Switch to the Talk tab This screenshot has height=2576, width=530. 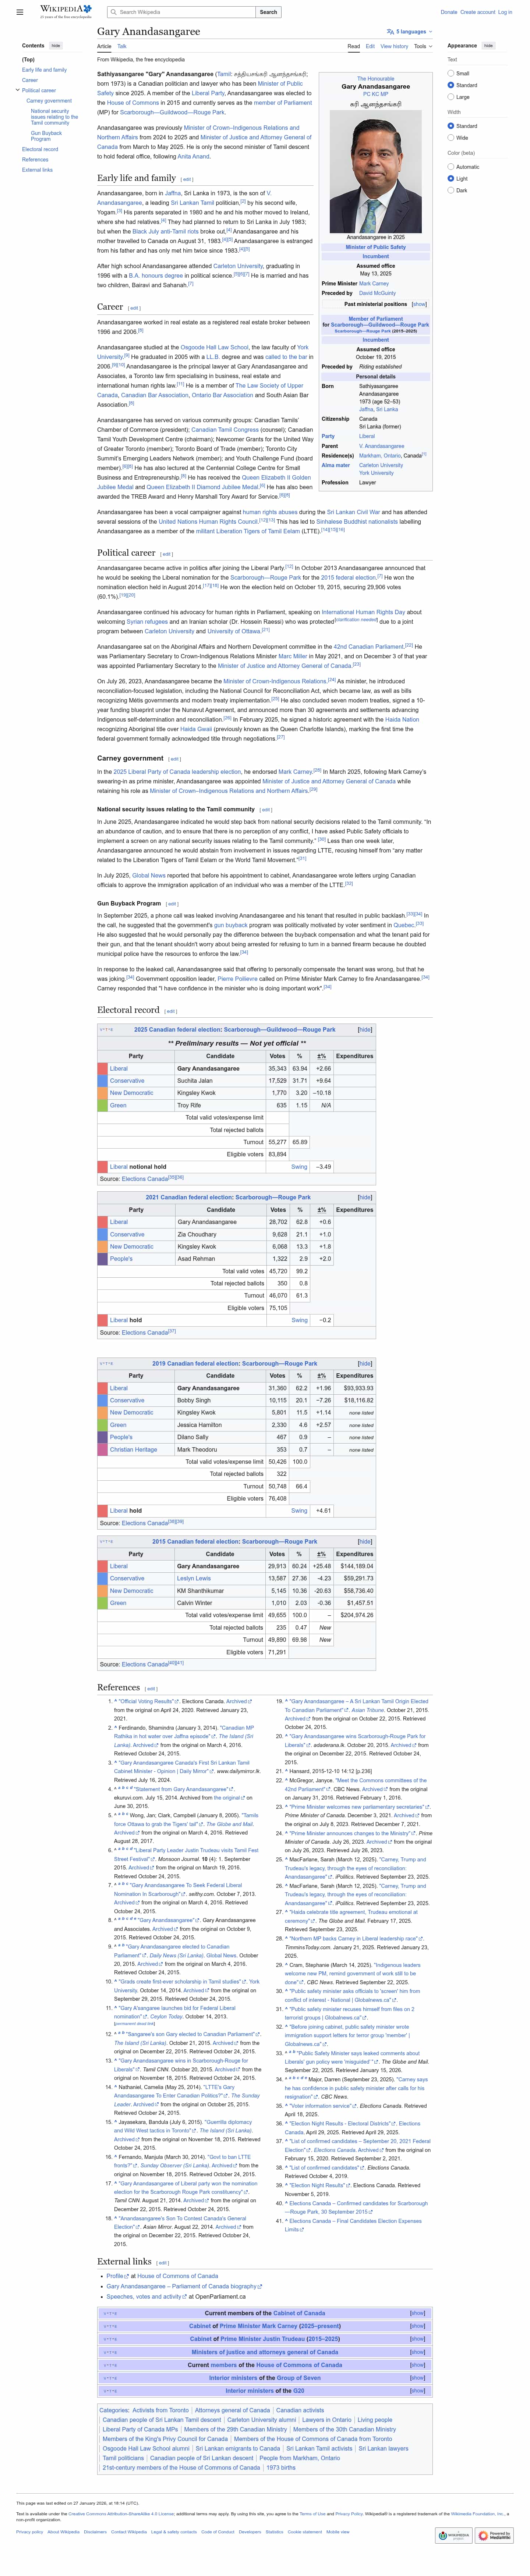pos(122,46)
